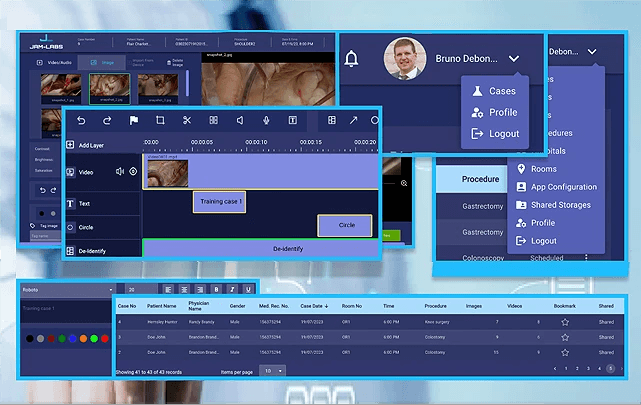Click the Add Layer plus icon
Screen dimensions: 641x405
click(x=70, y=145)
